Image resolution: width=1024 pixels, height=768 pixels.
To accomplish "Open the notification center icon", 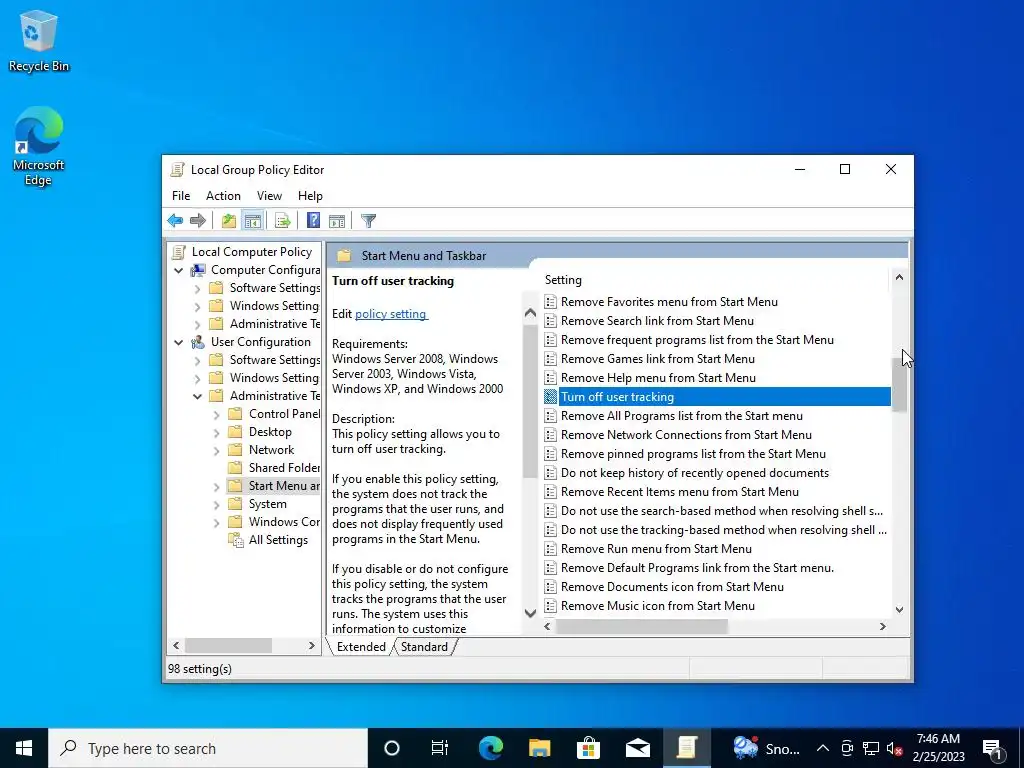I will [x=992, y=748].
